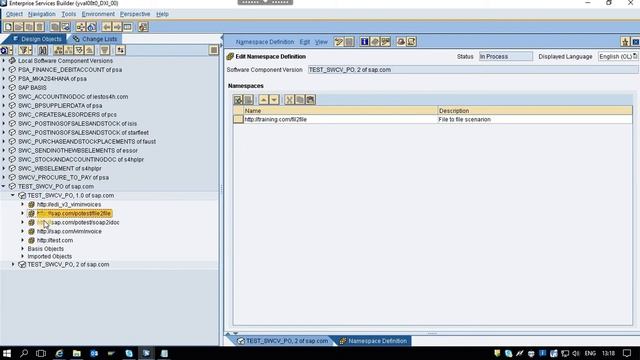Close the editor with the blue X icon
The width and height of the screenshot is (640, 360).
[636, 42]
